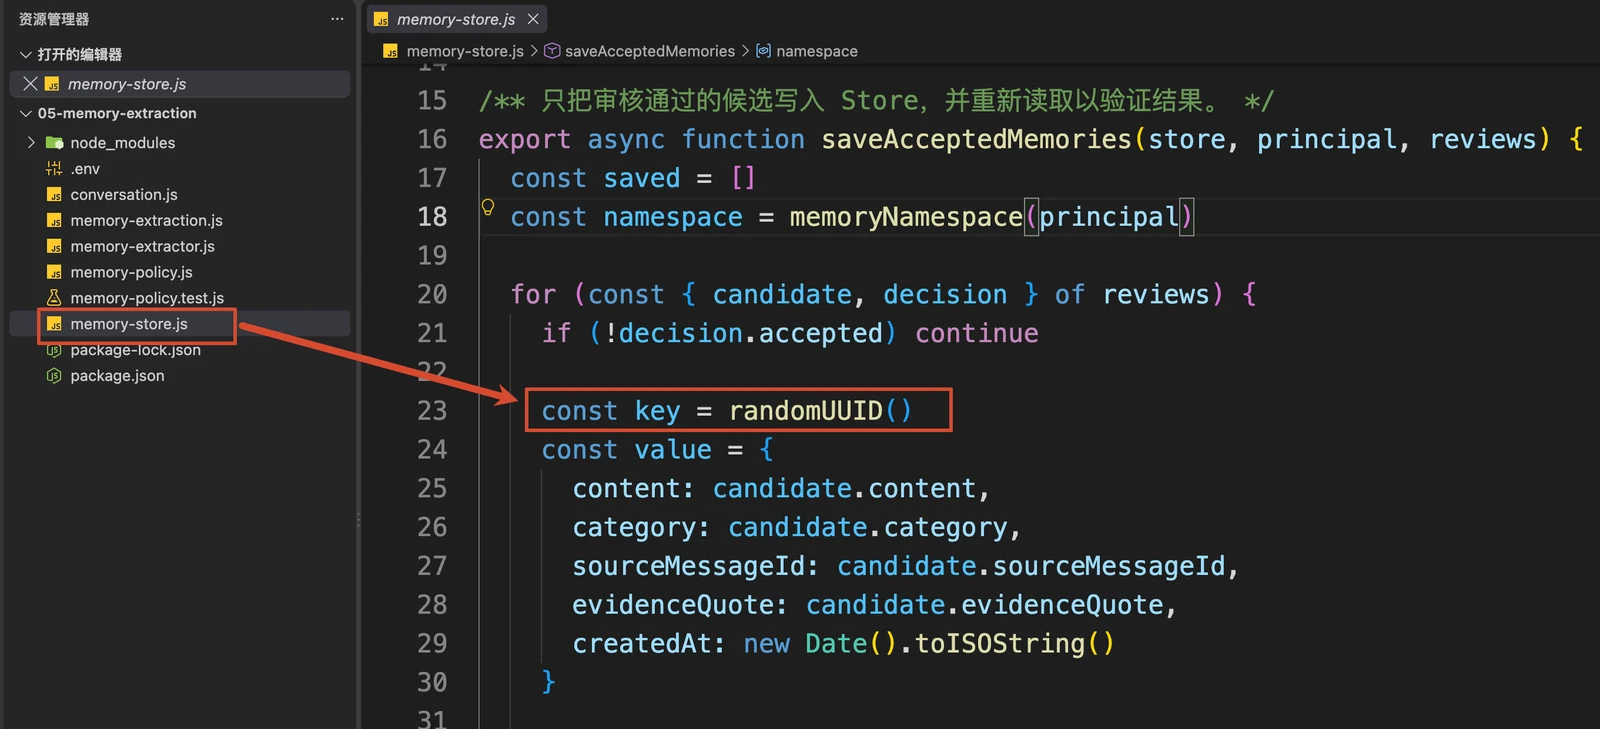Click the memory-extraction.js JS file icon
Screen dimensions: 1600x729
point(54,221)
